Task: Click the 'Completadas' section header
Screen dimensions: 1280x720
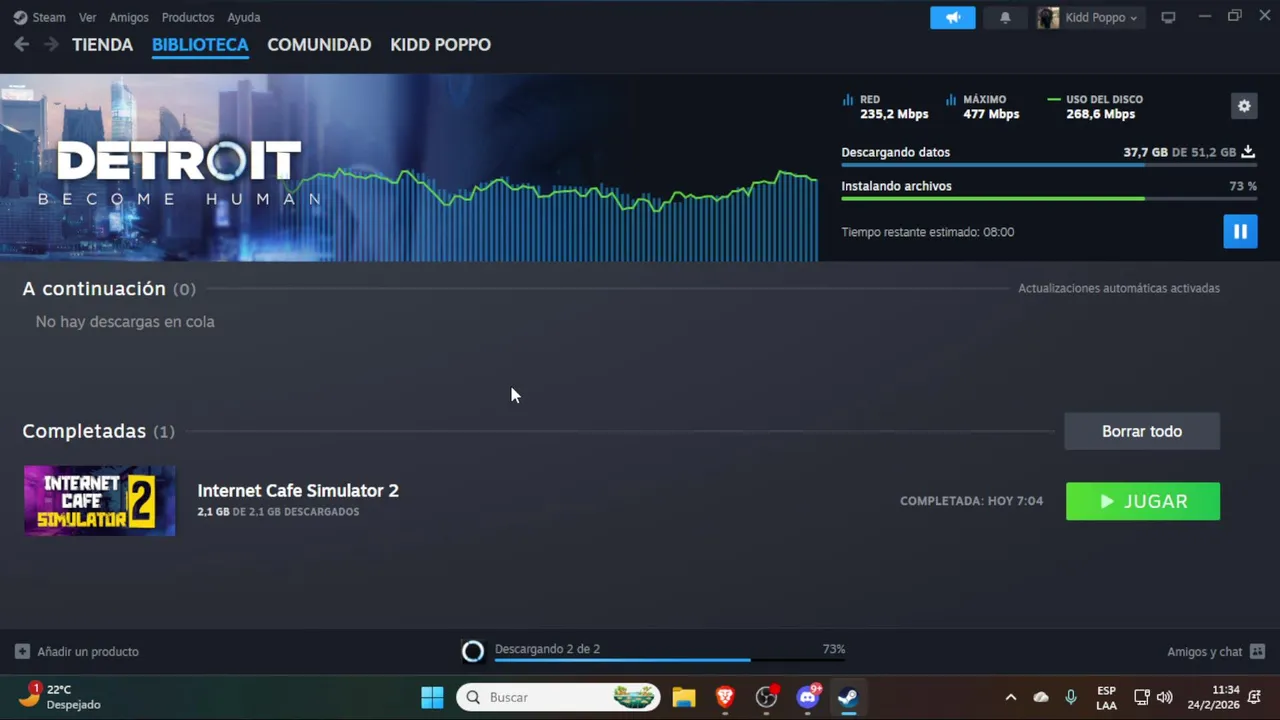Action: pyautogui.click(x=98, y=431)
